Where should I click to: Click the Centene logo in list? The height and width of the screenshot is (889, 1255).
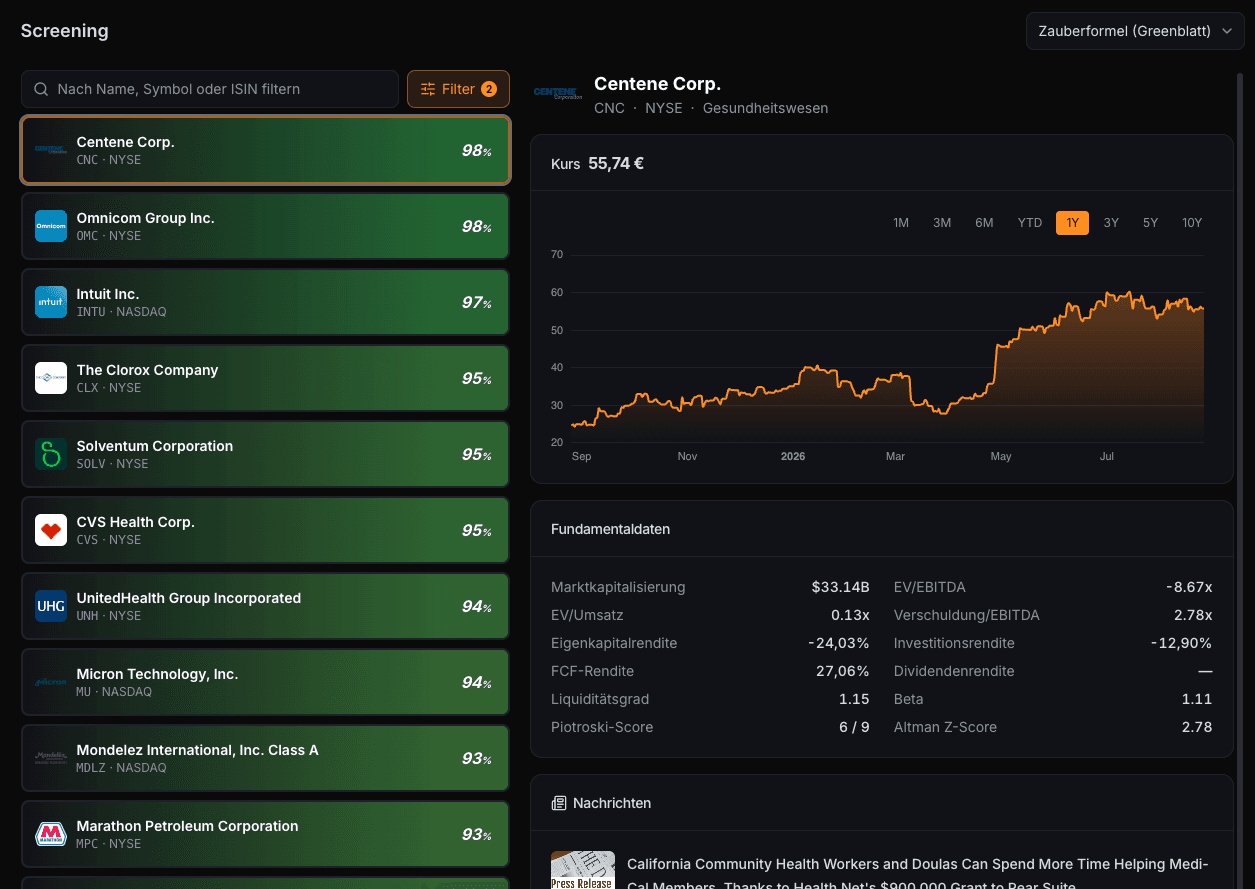pyautogui.click(x=51, y=150)
